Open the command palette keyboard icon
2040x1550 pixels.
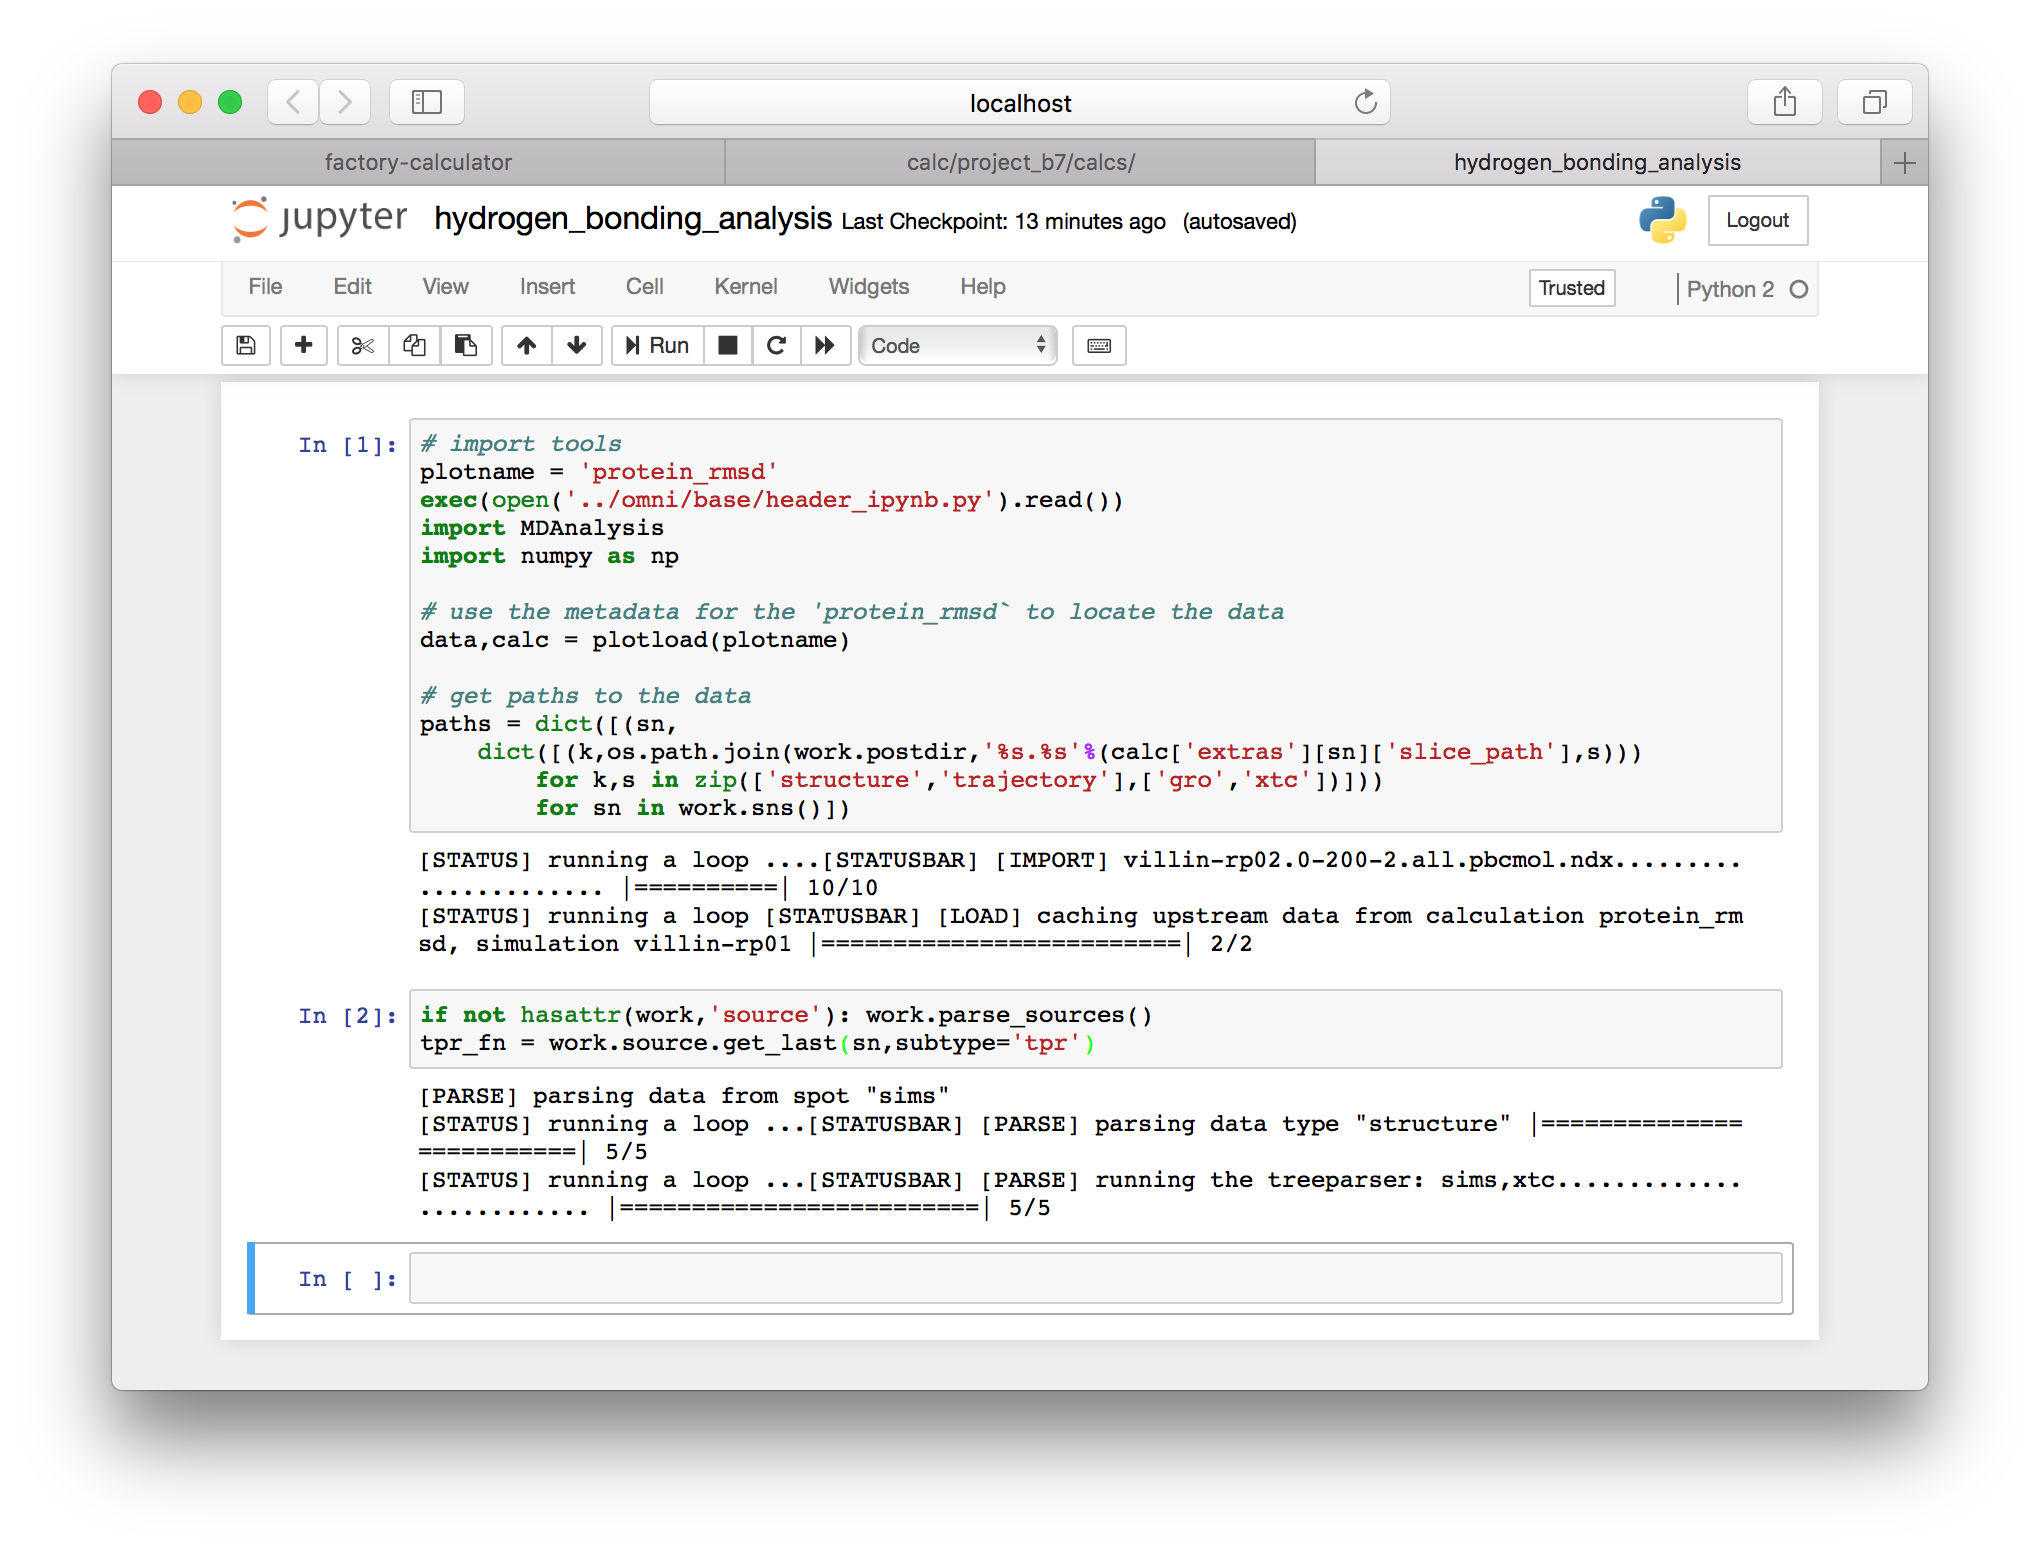pyautogui.click(x=1099, y=345)
